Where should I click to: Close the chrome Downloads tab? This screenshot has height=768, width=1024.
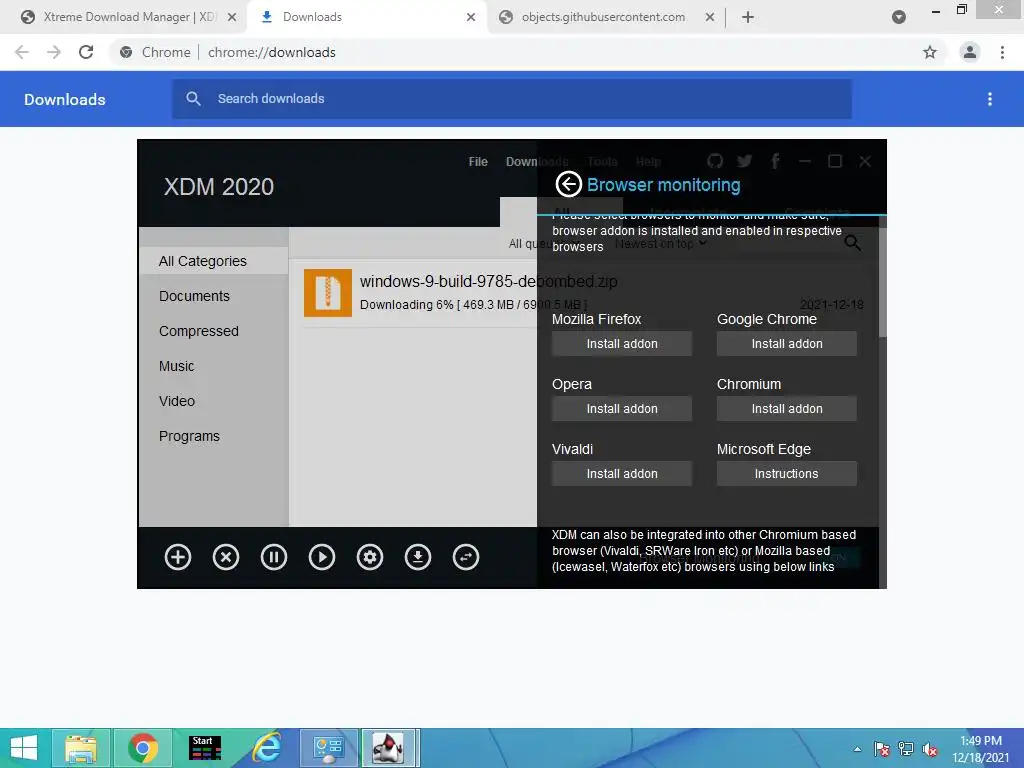pos(471,18)
